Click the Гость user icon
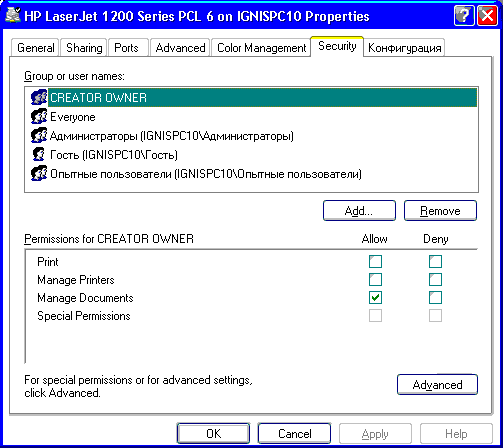The width and height of the screenshot is (503, 448). coord(39,155)
